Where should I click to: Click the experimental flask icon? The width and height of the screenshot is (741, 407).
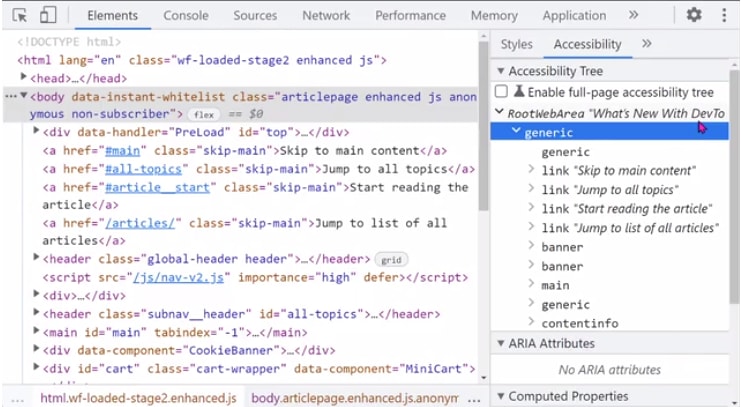[519, 91]
